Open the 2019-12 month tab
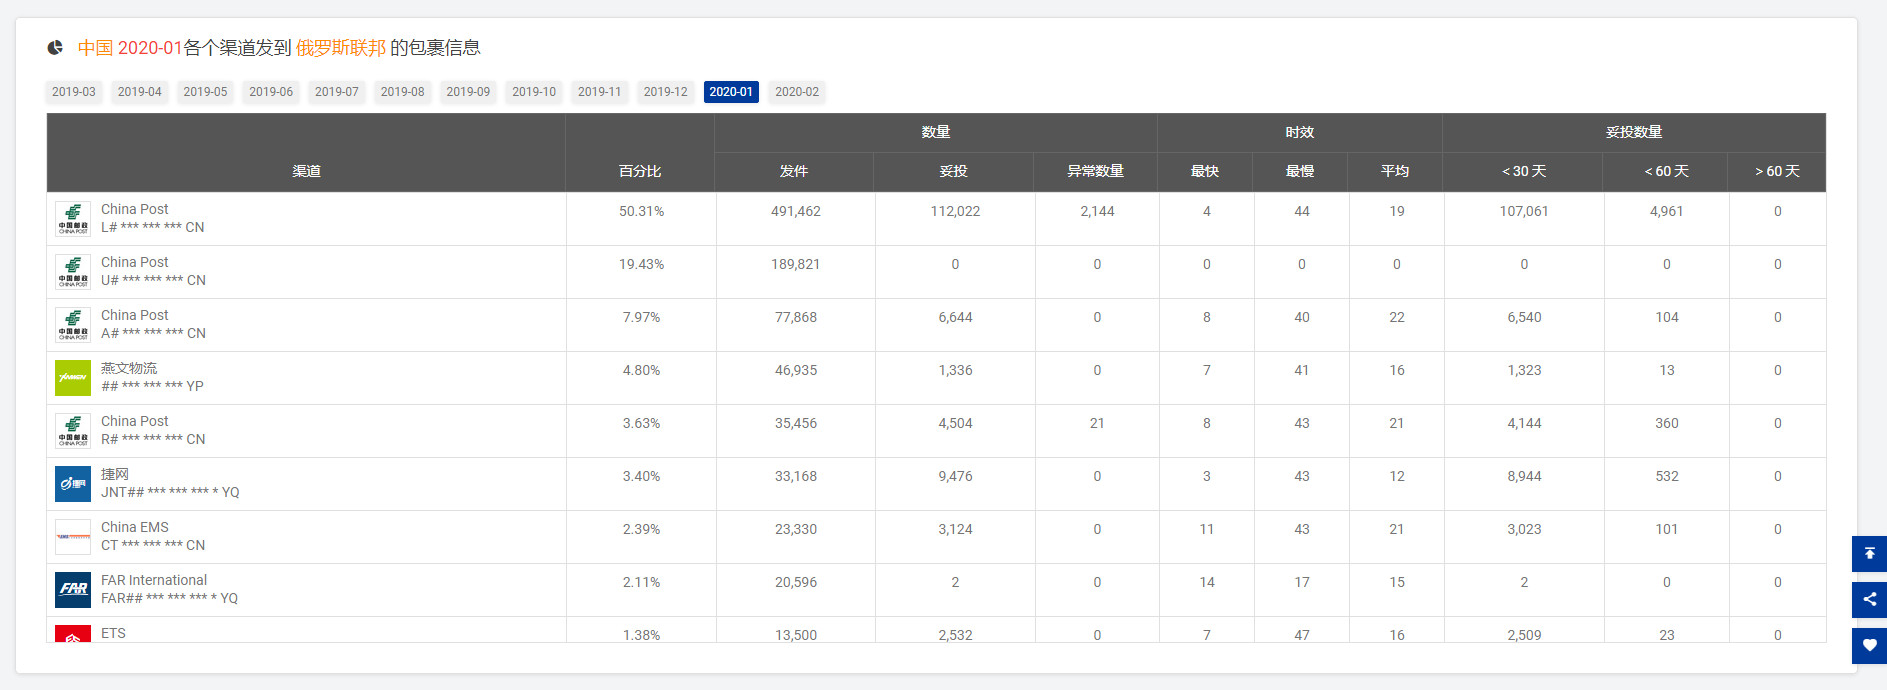Image resolution: width=1887 pixels, height=690 pixels. (x=665, y=92)
